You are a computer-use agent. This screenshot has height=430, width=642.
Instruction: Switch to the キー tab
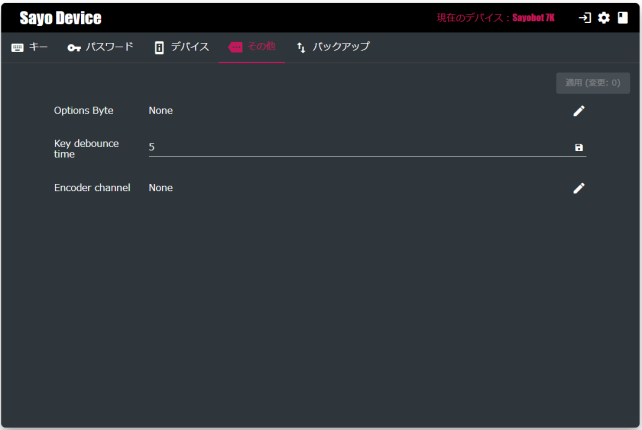[29, 48]
